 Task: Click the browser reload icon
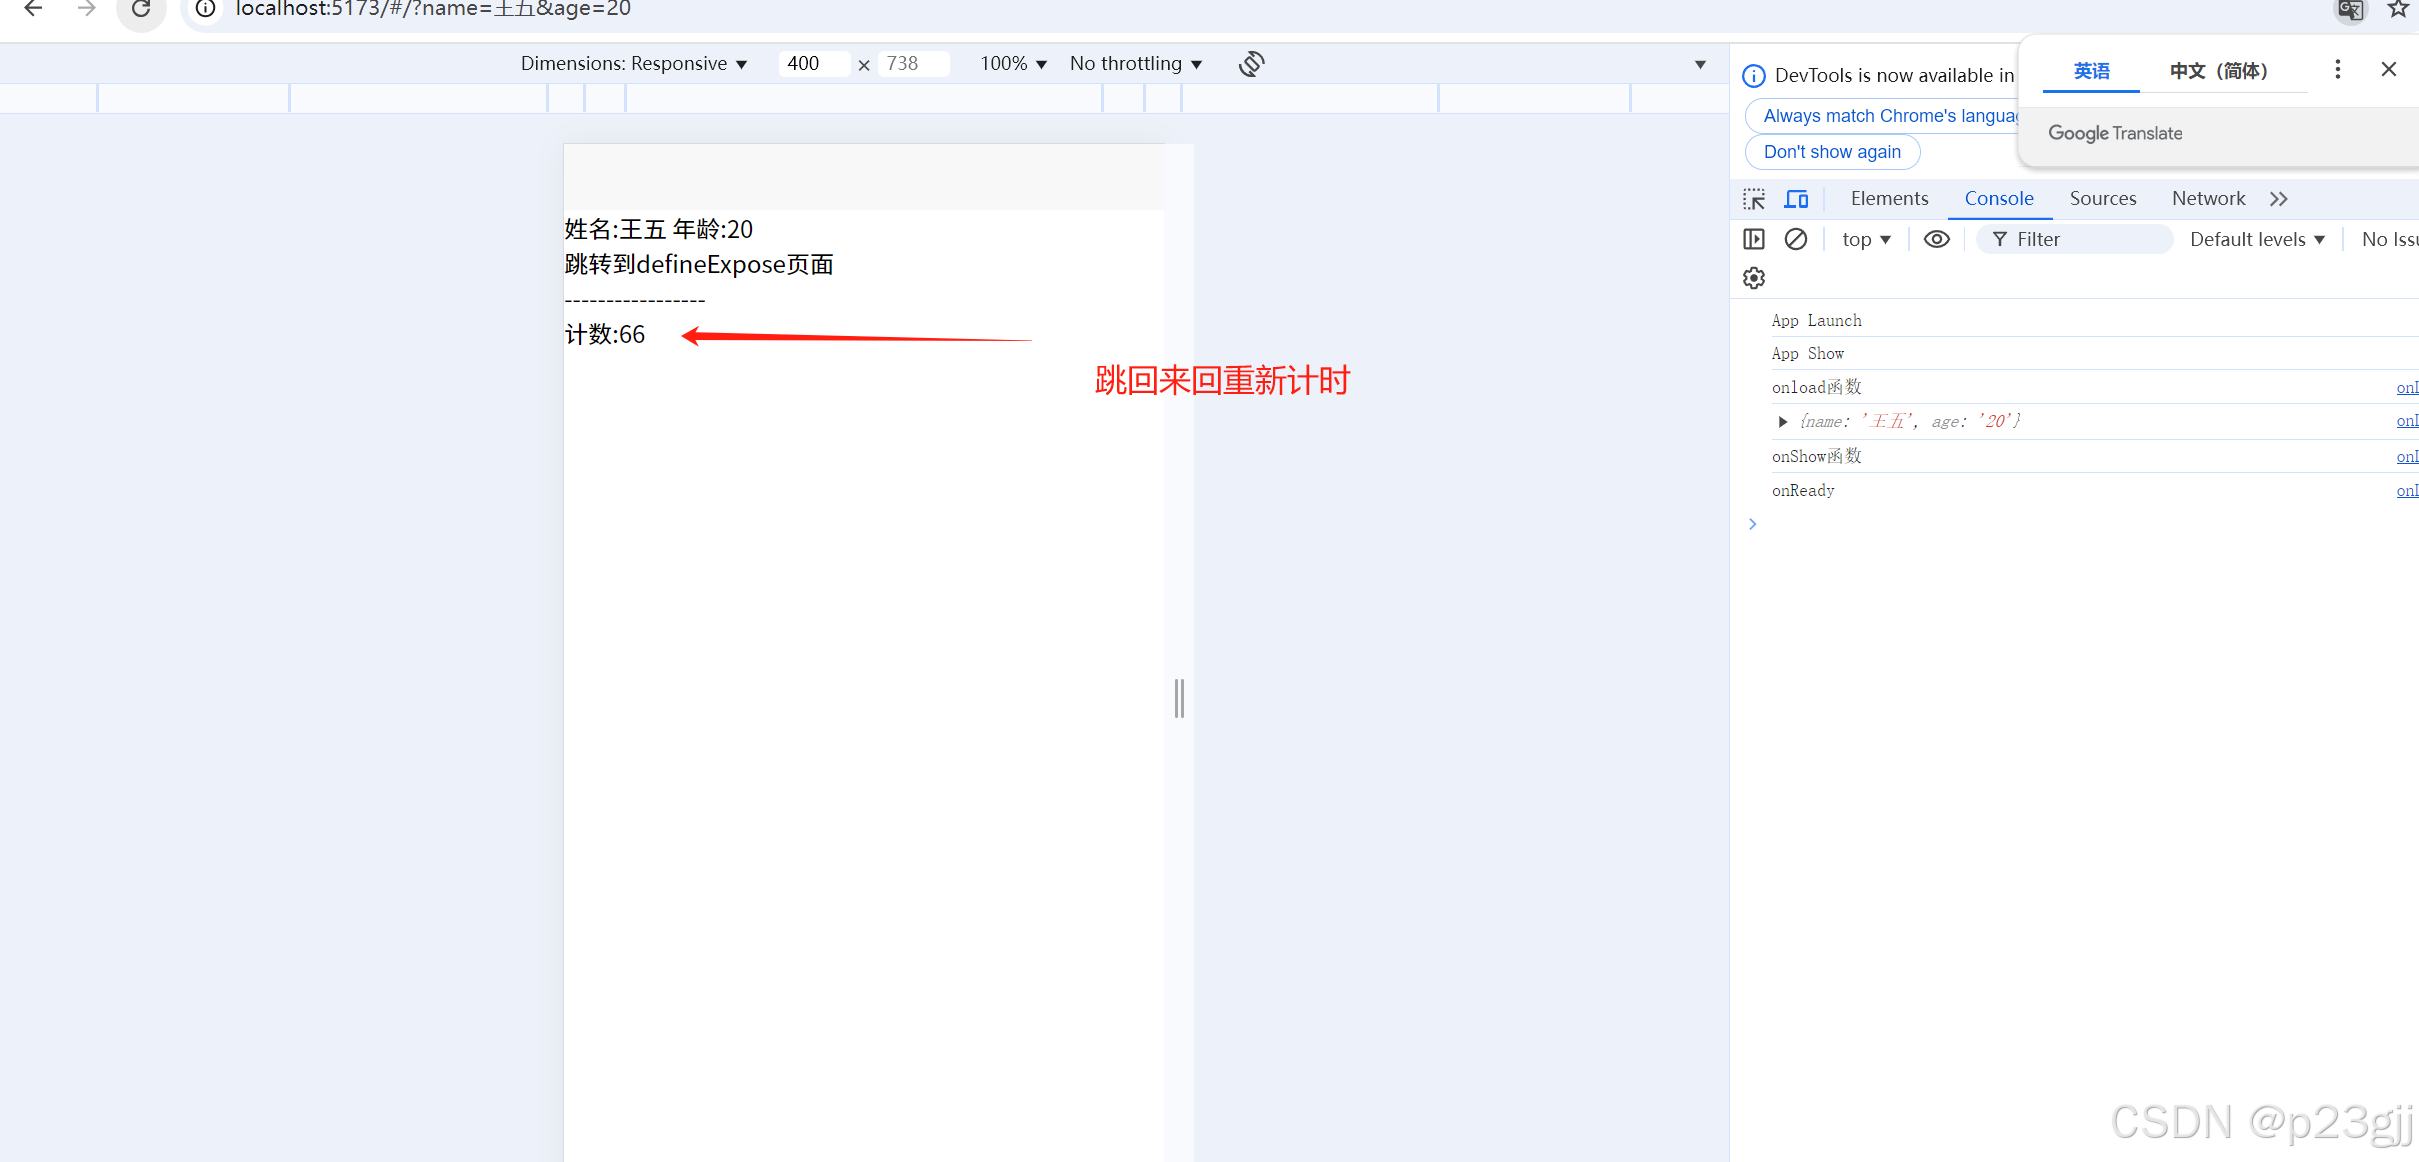(141, 10)
